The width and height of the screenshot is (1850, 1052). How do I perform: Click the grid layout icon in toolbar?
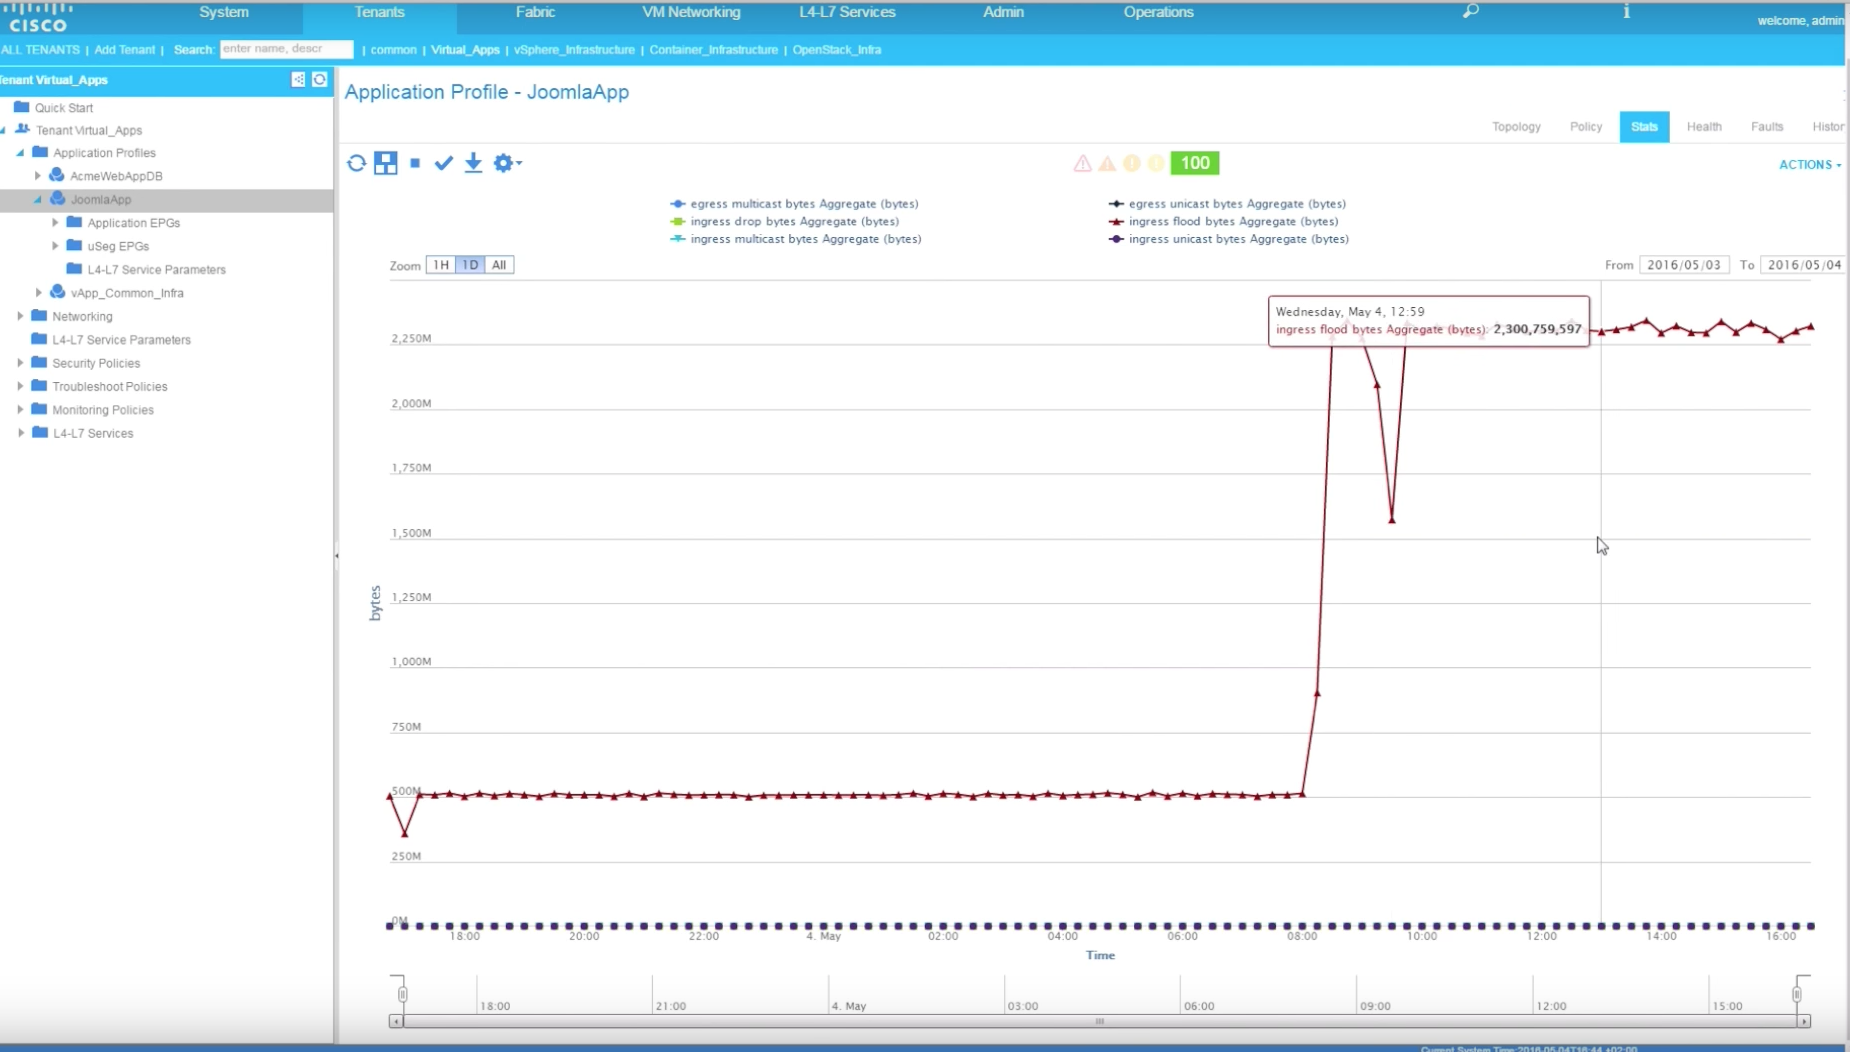[x=385, y=163]
